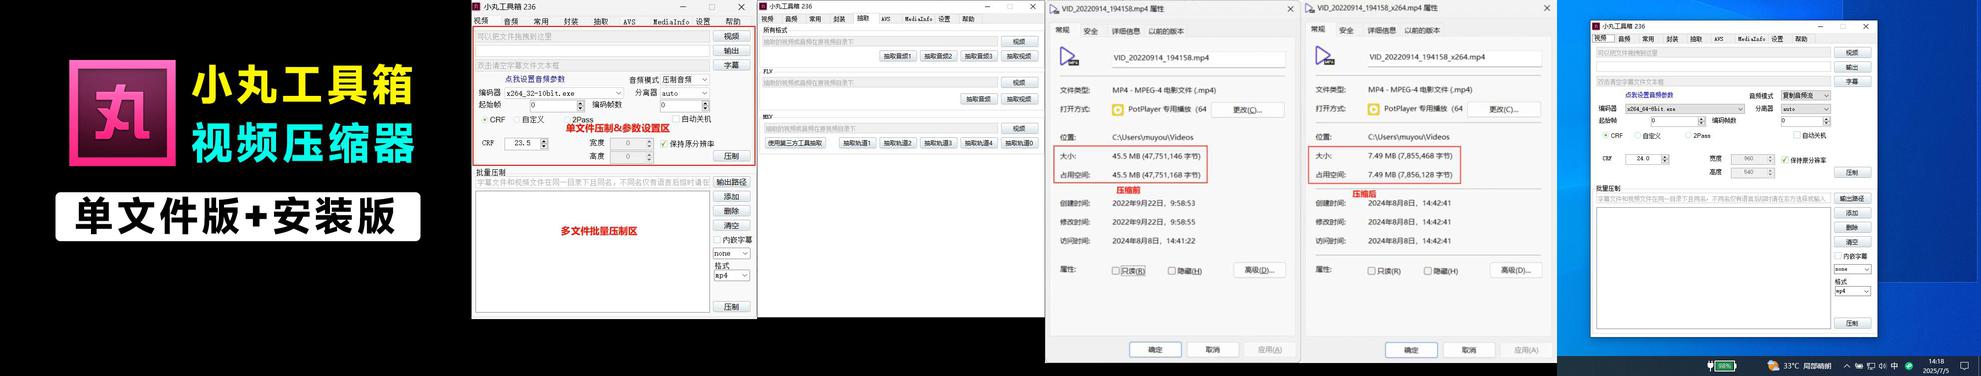1981x376 pixels.
Task: Open 音频模式 复制音频流 dropdown
Action: [1806, 96]
